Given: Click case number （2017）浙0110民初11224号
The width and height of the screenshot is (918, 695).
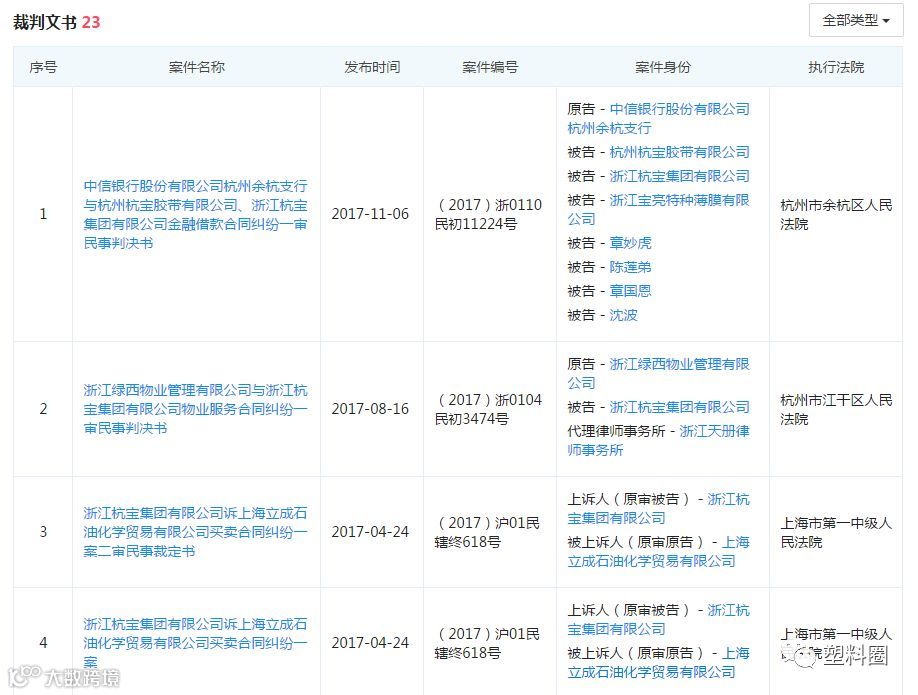Looking at the screenshot, I should coord(488,214).
